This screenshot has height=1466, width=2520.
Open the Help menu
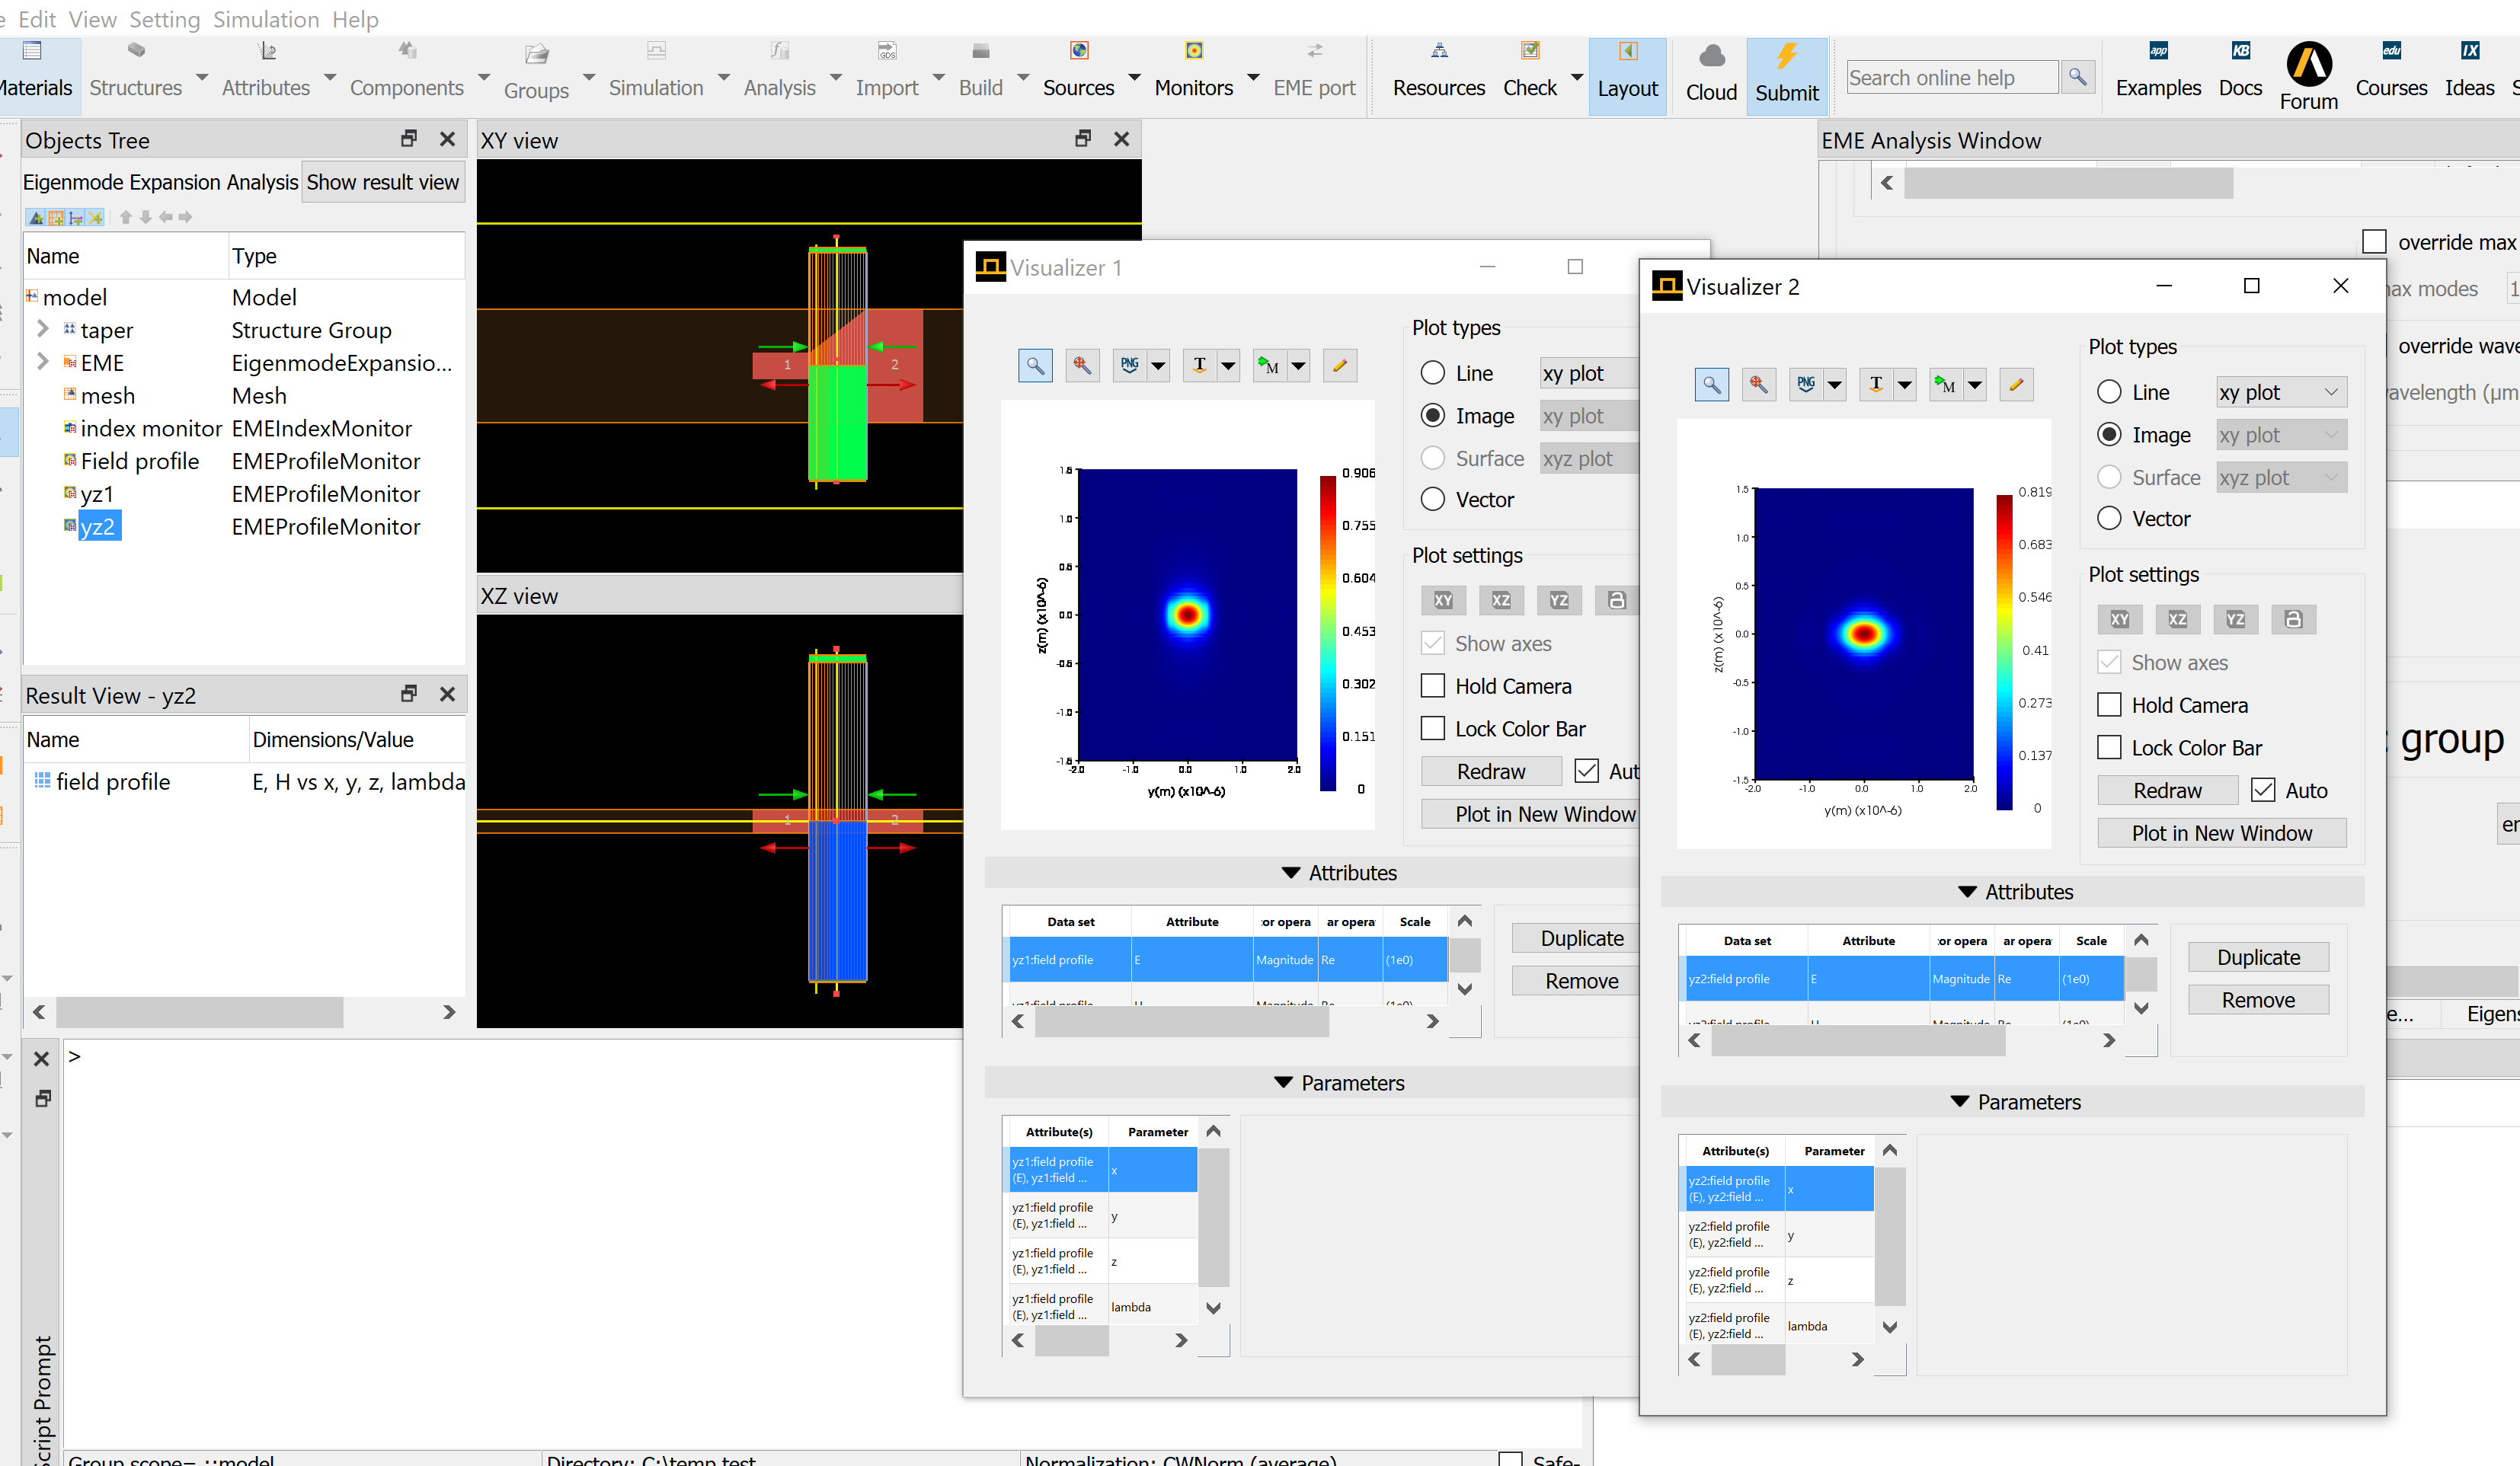tap(355, 19)
